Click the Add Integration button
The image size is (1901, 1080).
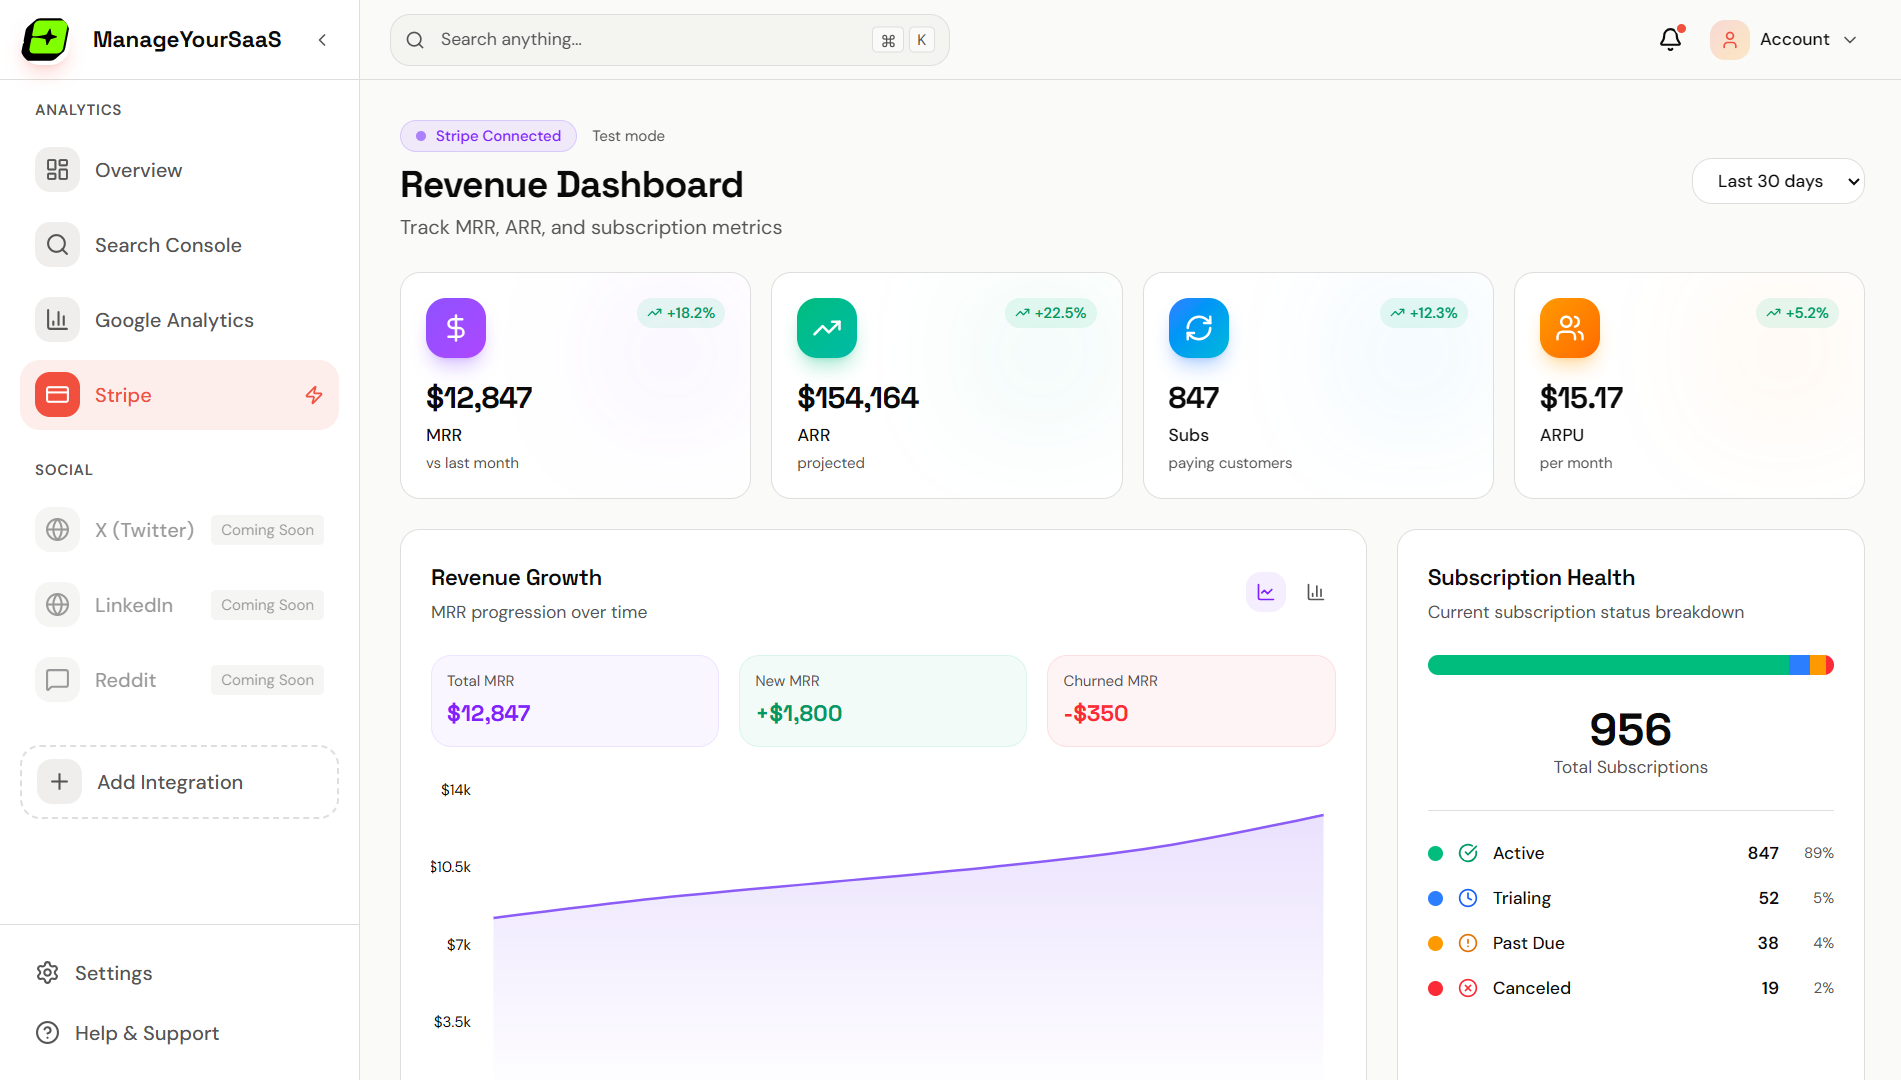coord(179,782)
